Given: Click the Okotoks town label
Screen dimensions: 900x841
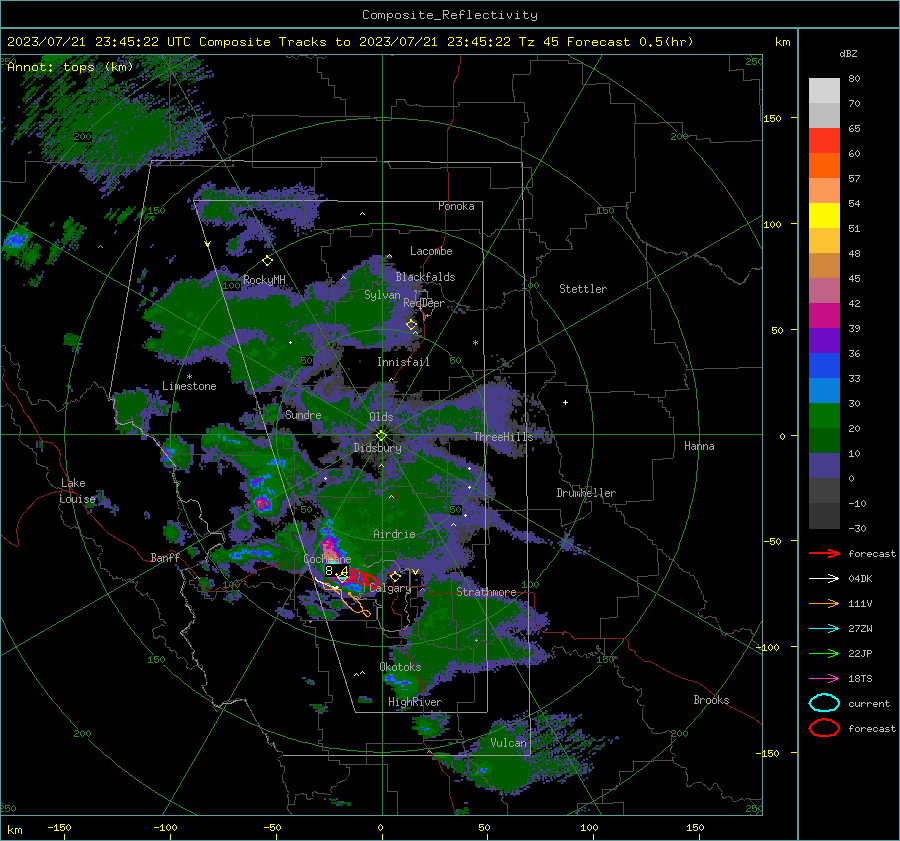Looking at the screenshot, I should point(400,667).
